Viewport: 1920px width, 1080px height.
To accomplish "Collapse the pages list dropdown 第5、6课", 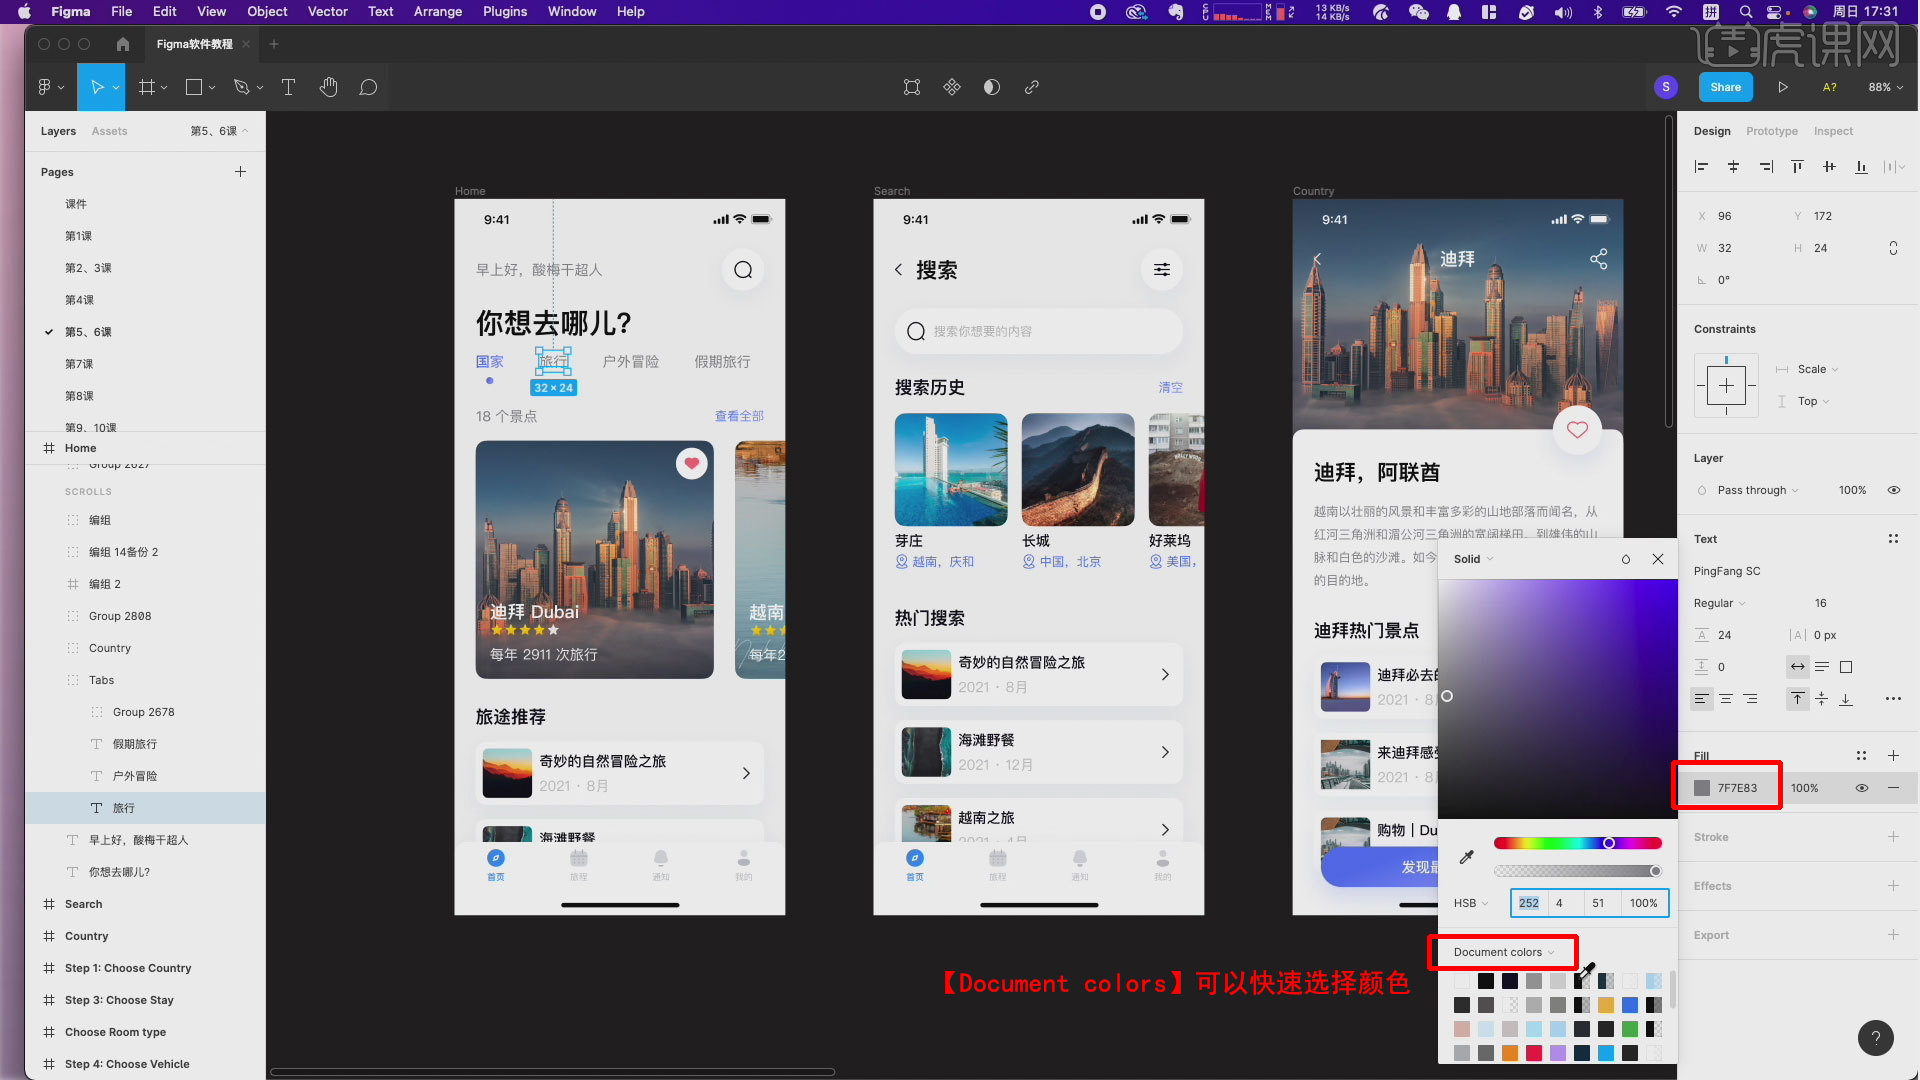I will click(219, 131).
